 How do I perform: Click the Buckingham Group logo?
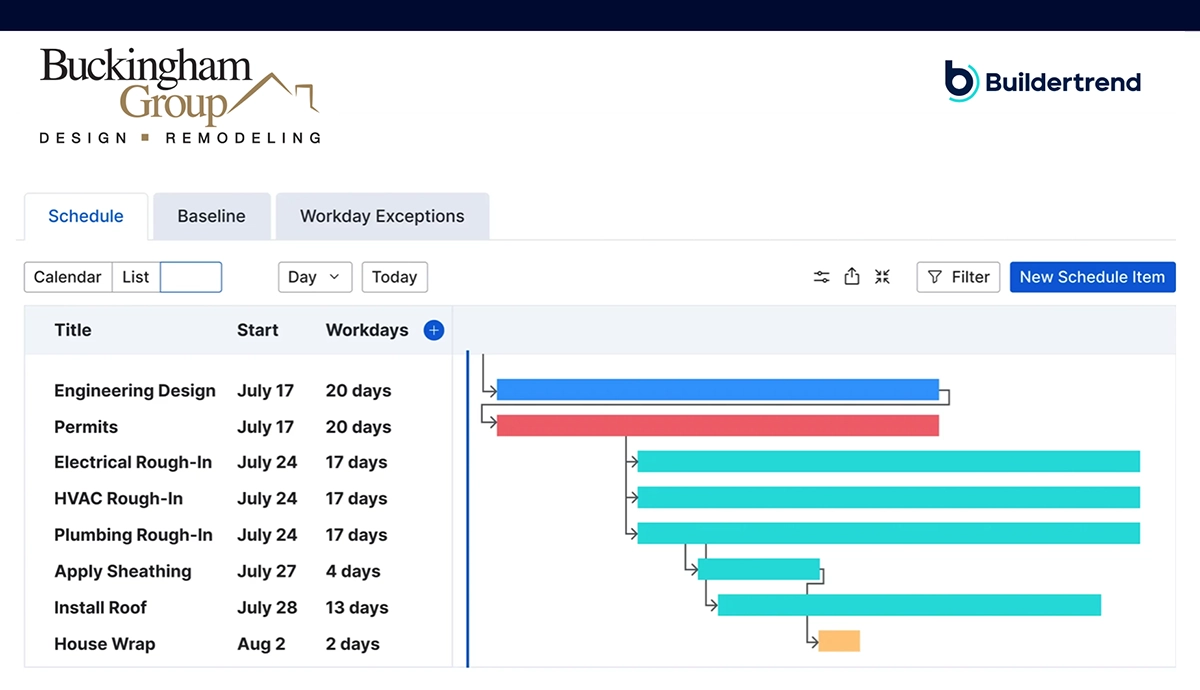coord(180,97)
